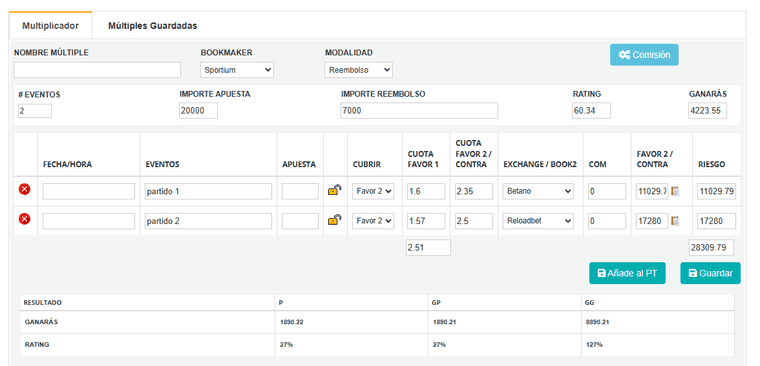Image resolution: width=760 pixels, height=366 pixels.
Task: Save the multiple with the Guardar button
Action: click(x=711, y=273)
